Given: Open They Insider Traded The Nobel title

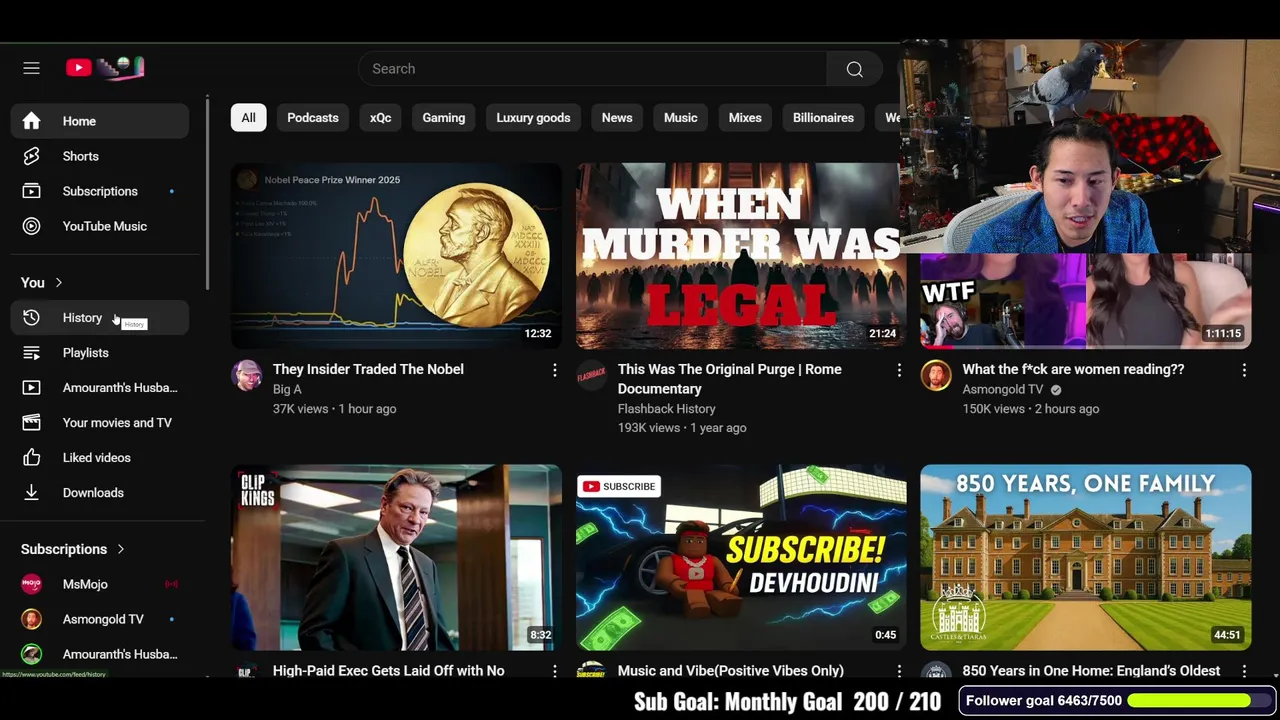Looking at the screenshot, I should pyautogui.click(x=368, y=369).
